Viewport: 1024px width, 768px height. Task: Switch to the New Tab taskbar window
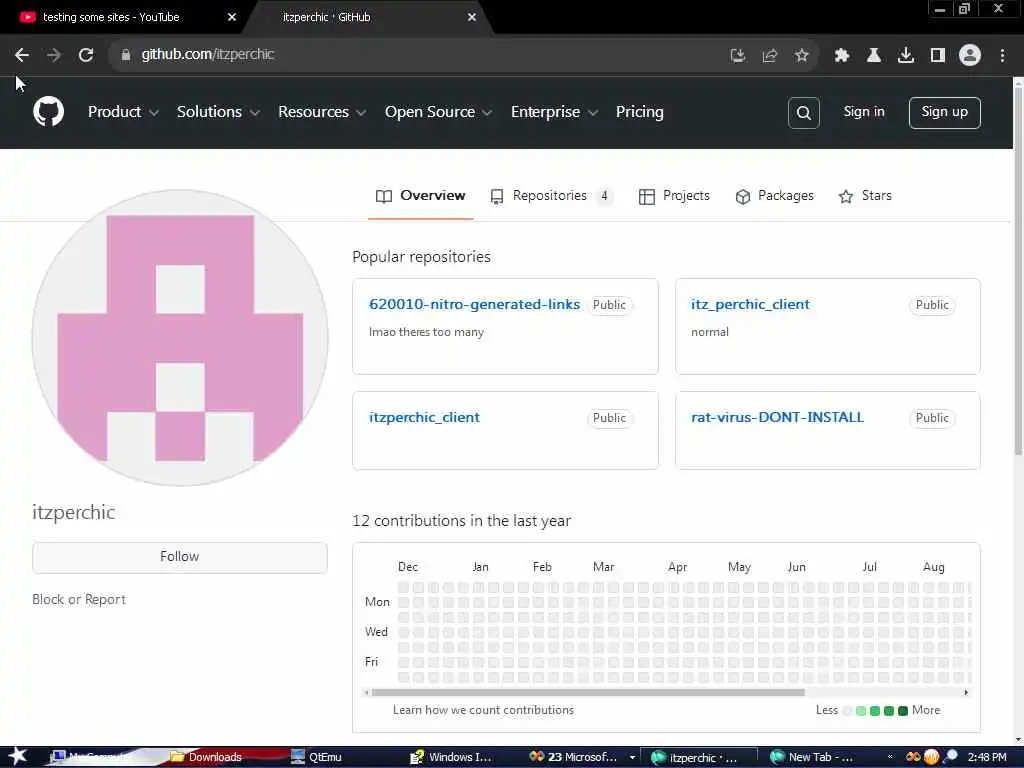(x=812, y=757)
